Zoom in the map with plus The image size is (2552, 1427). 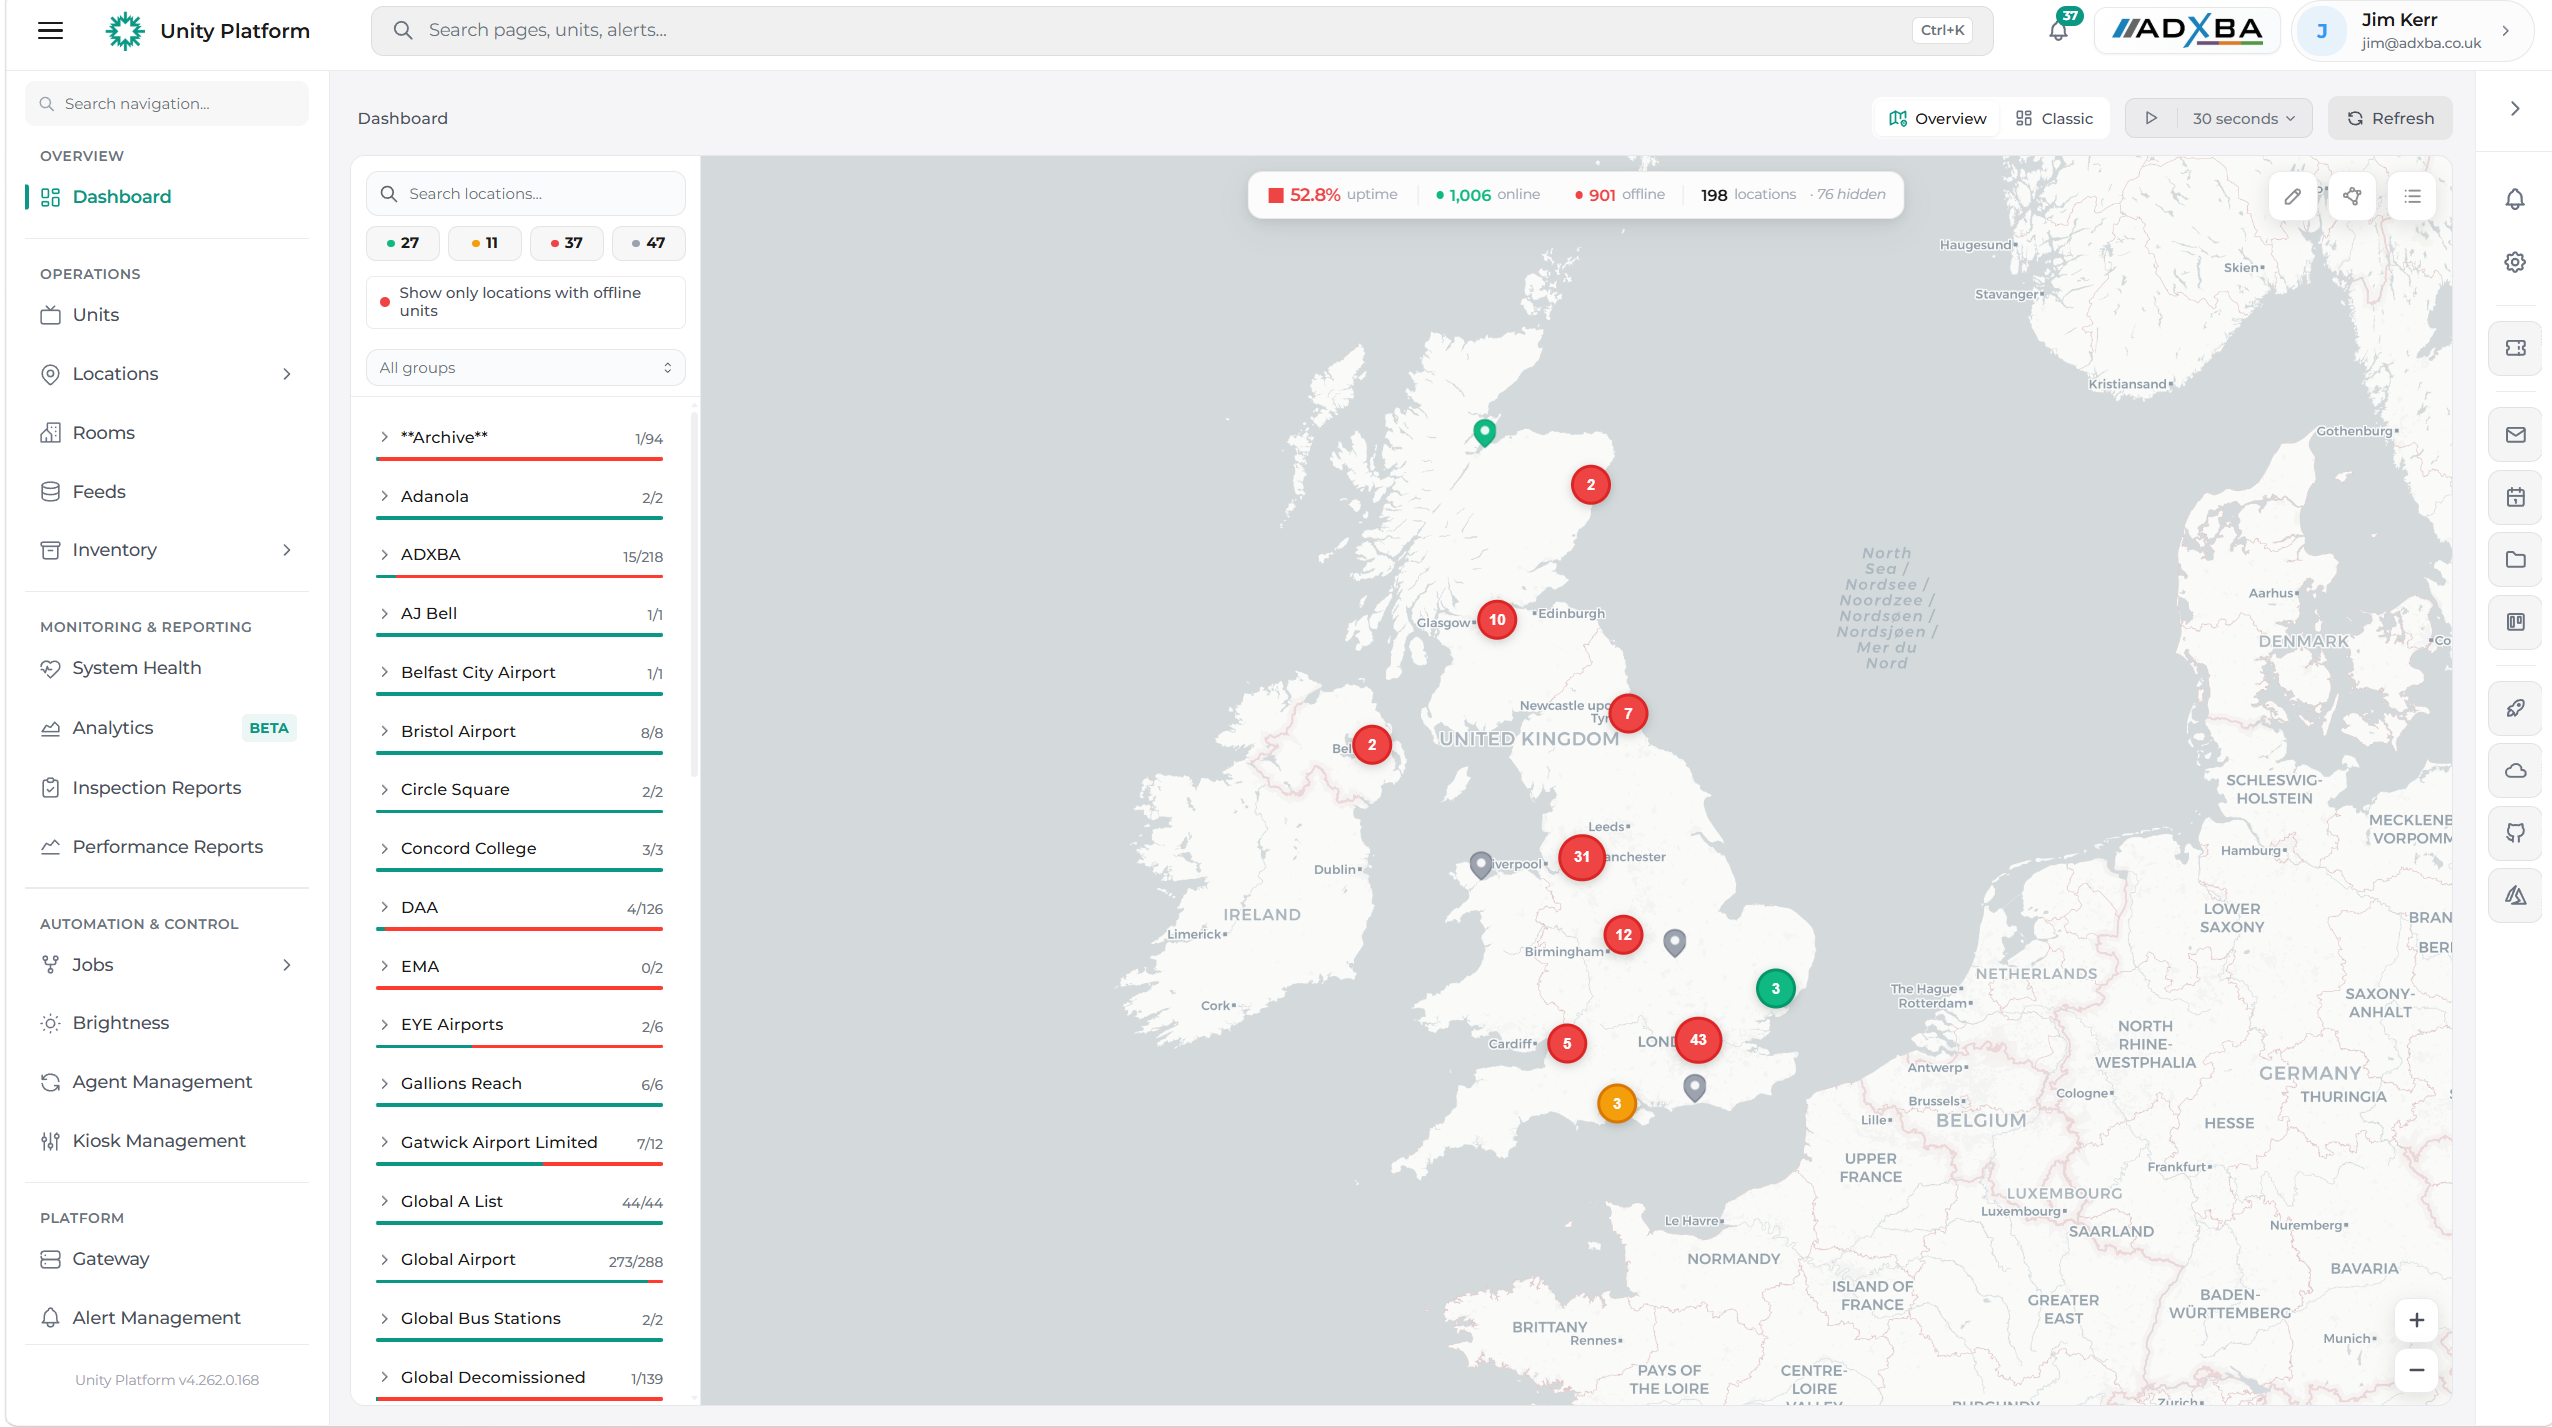pos(2416,1320)
